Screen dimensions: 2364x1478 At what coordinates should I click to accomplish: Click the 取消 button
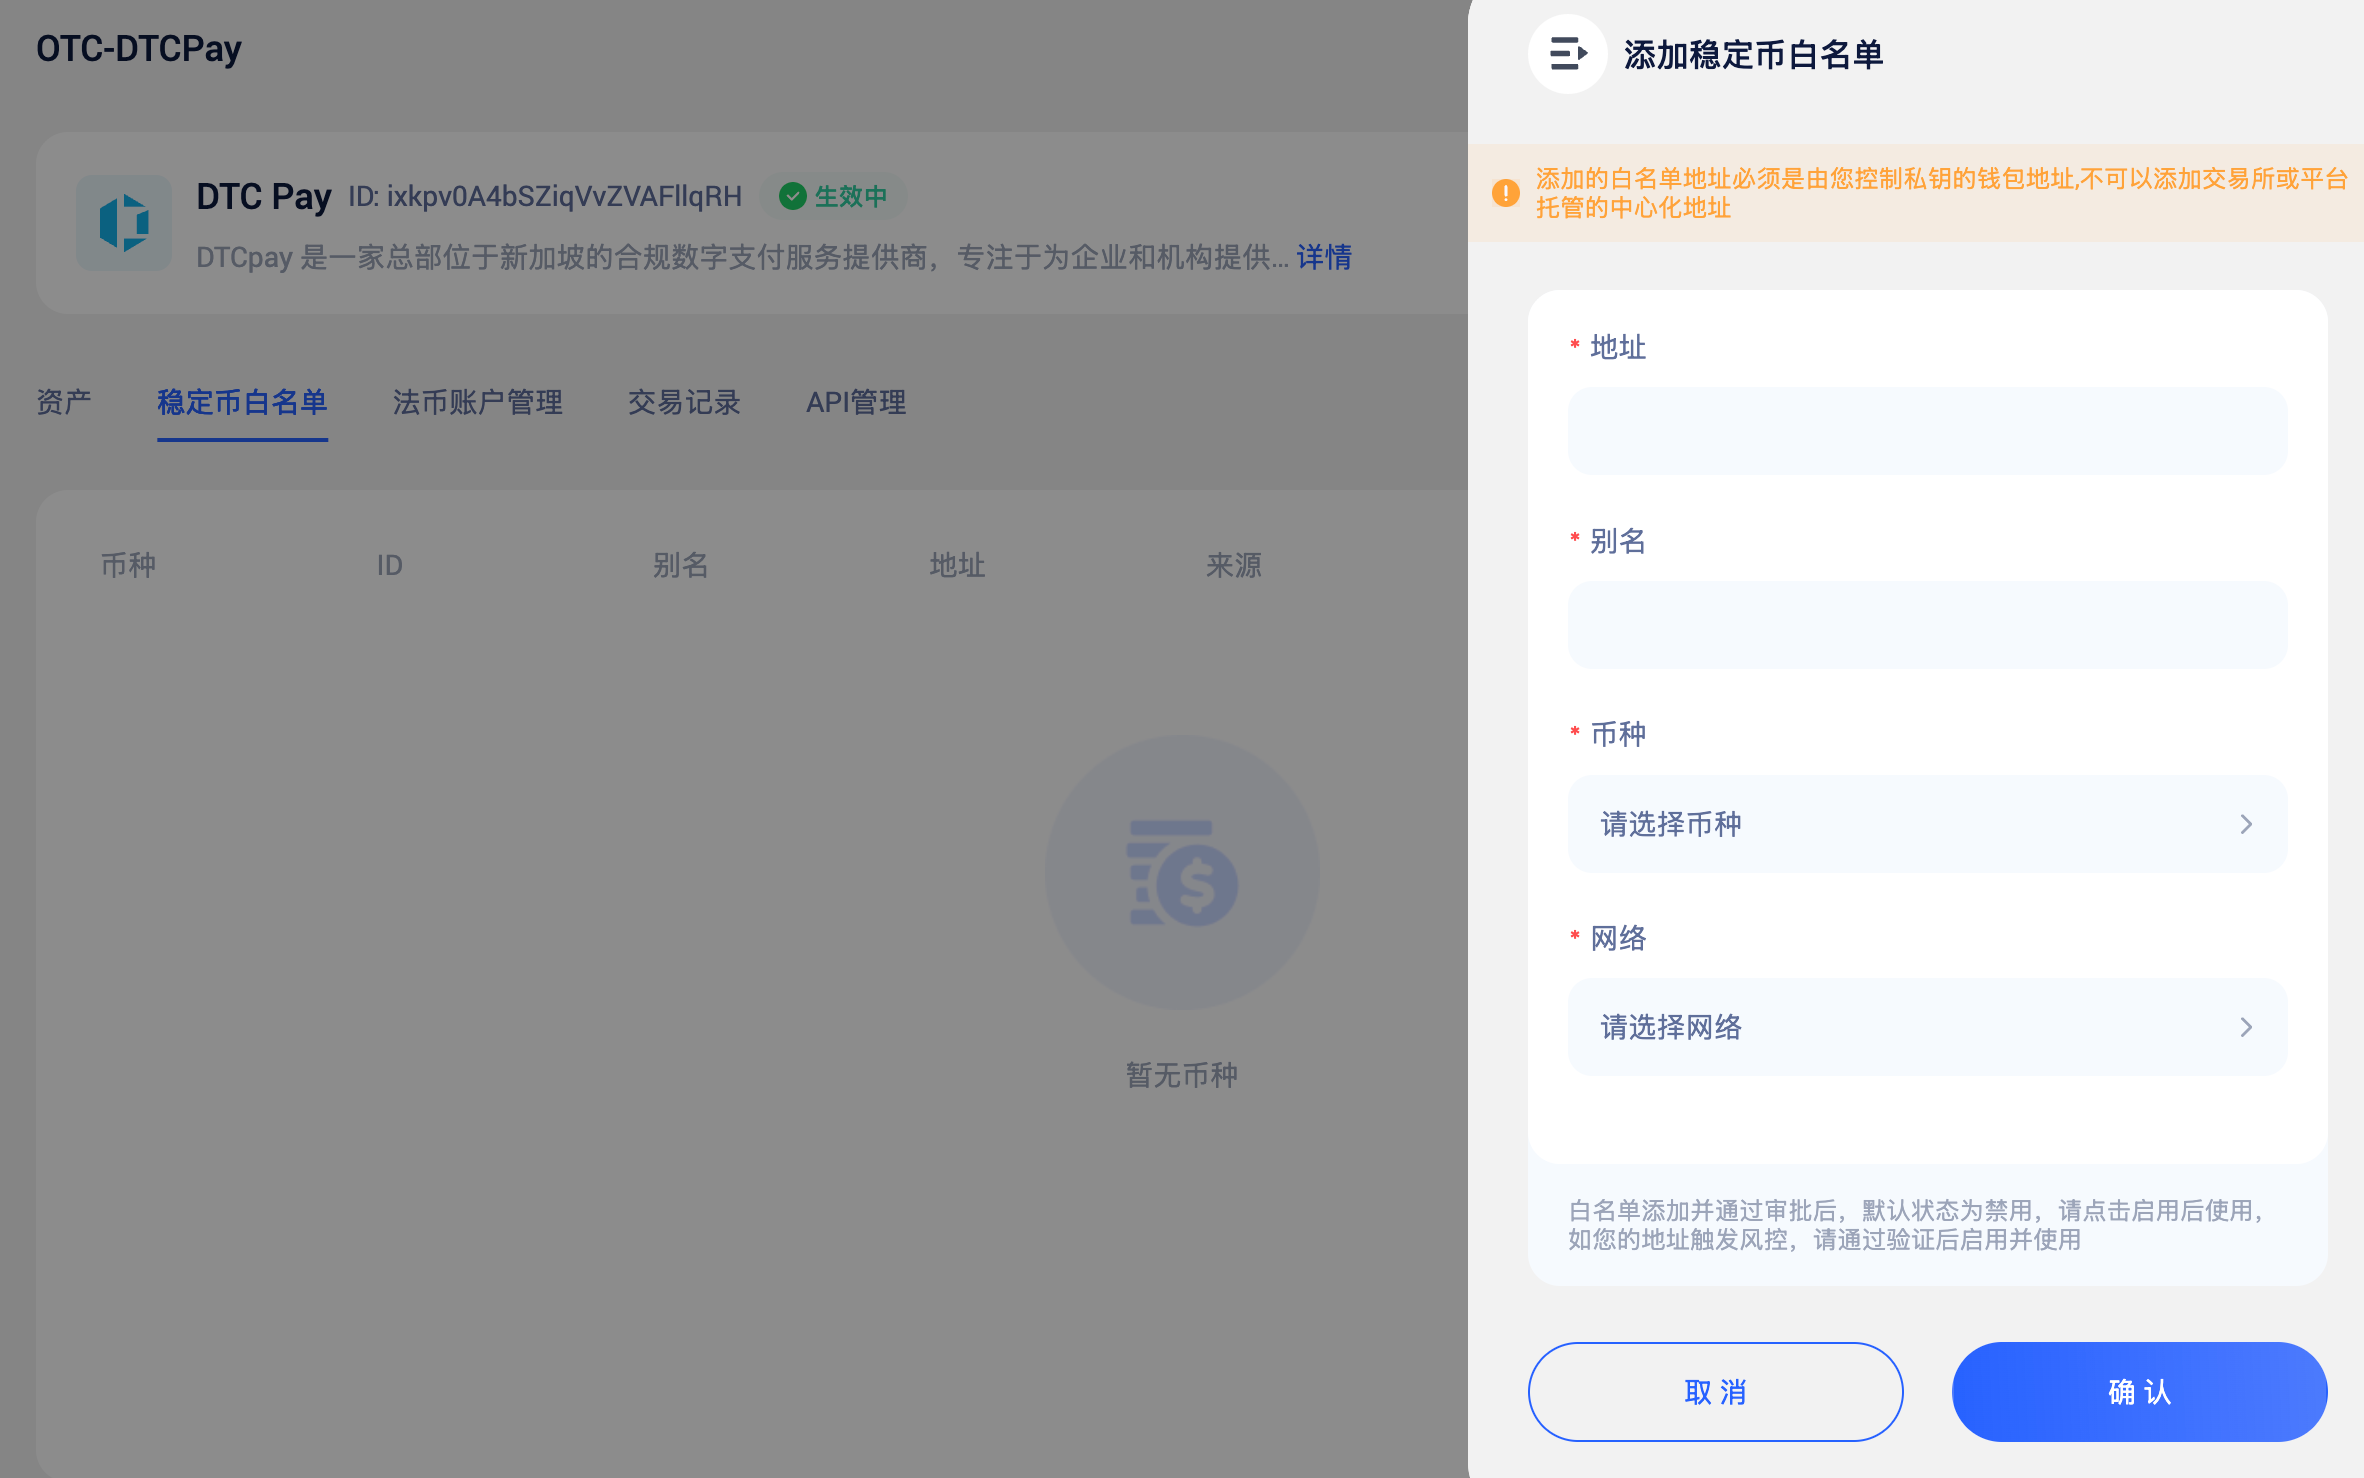tap(1715, 1391)
